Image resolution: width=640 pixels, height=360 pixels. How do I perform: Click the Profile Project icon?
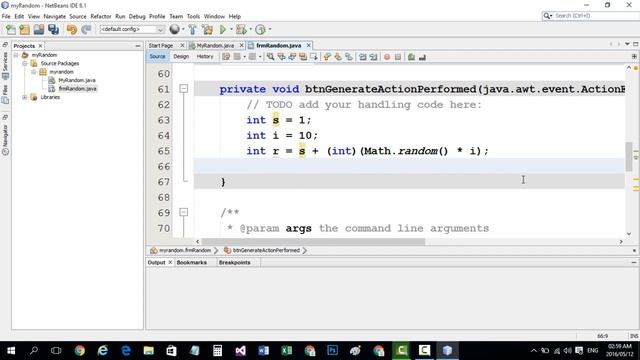point(260,29)
